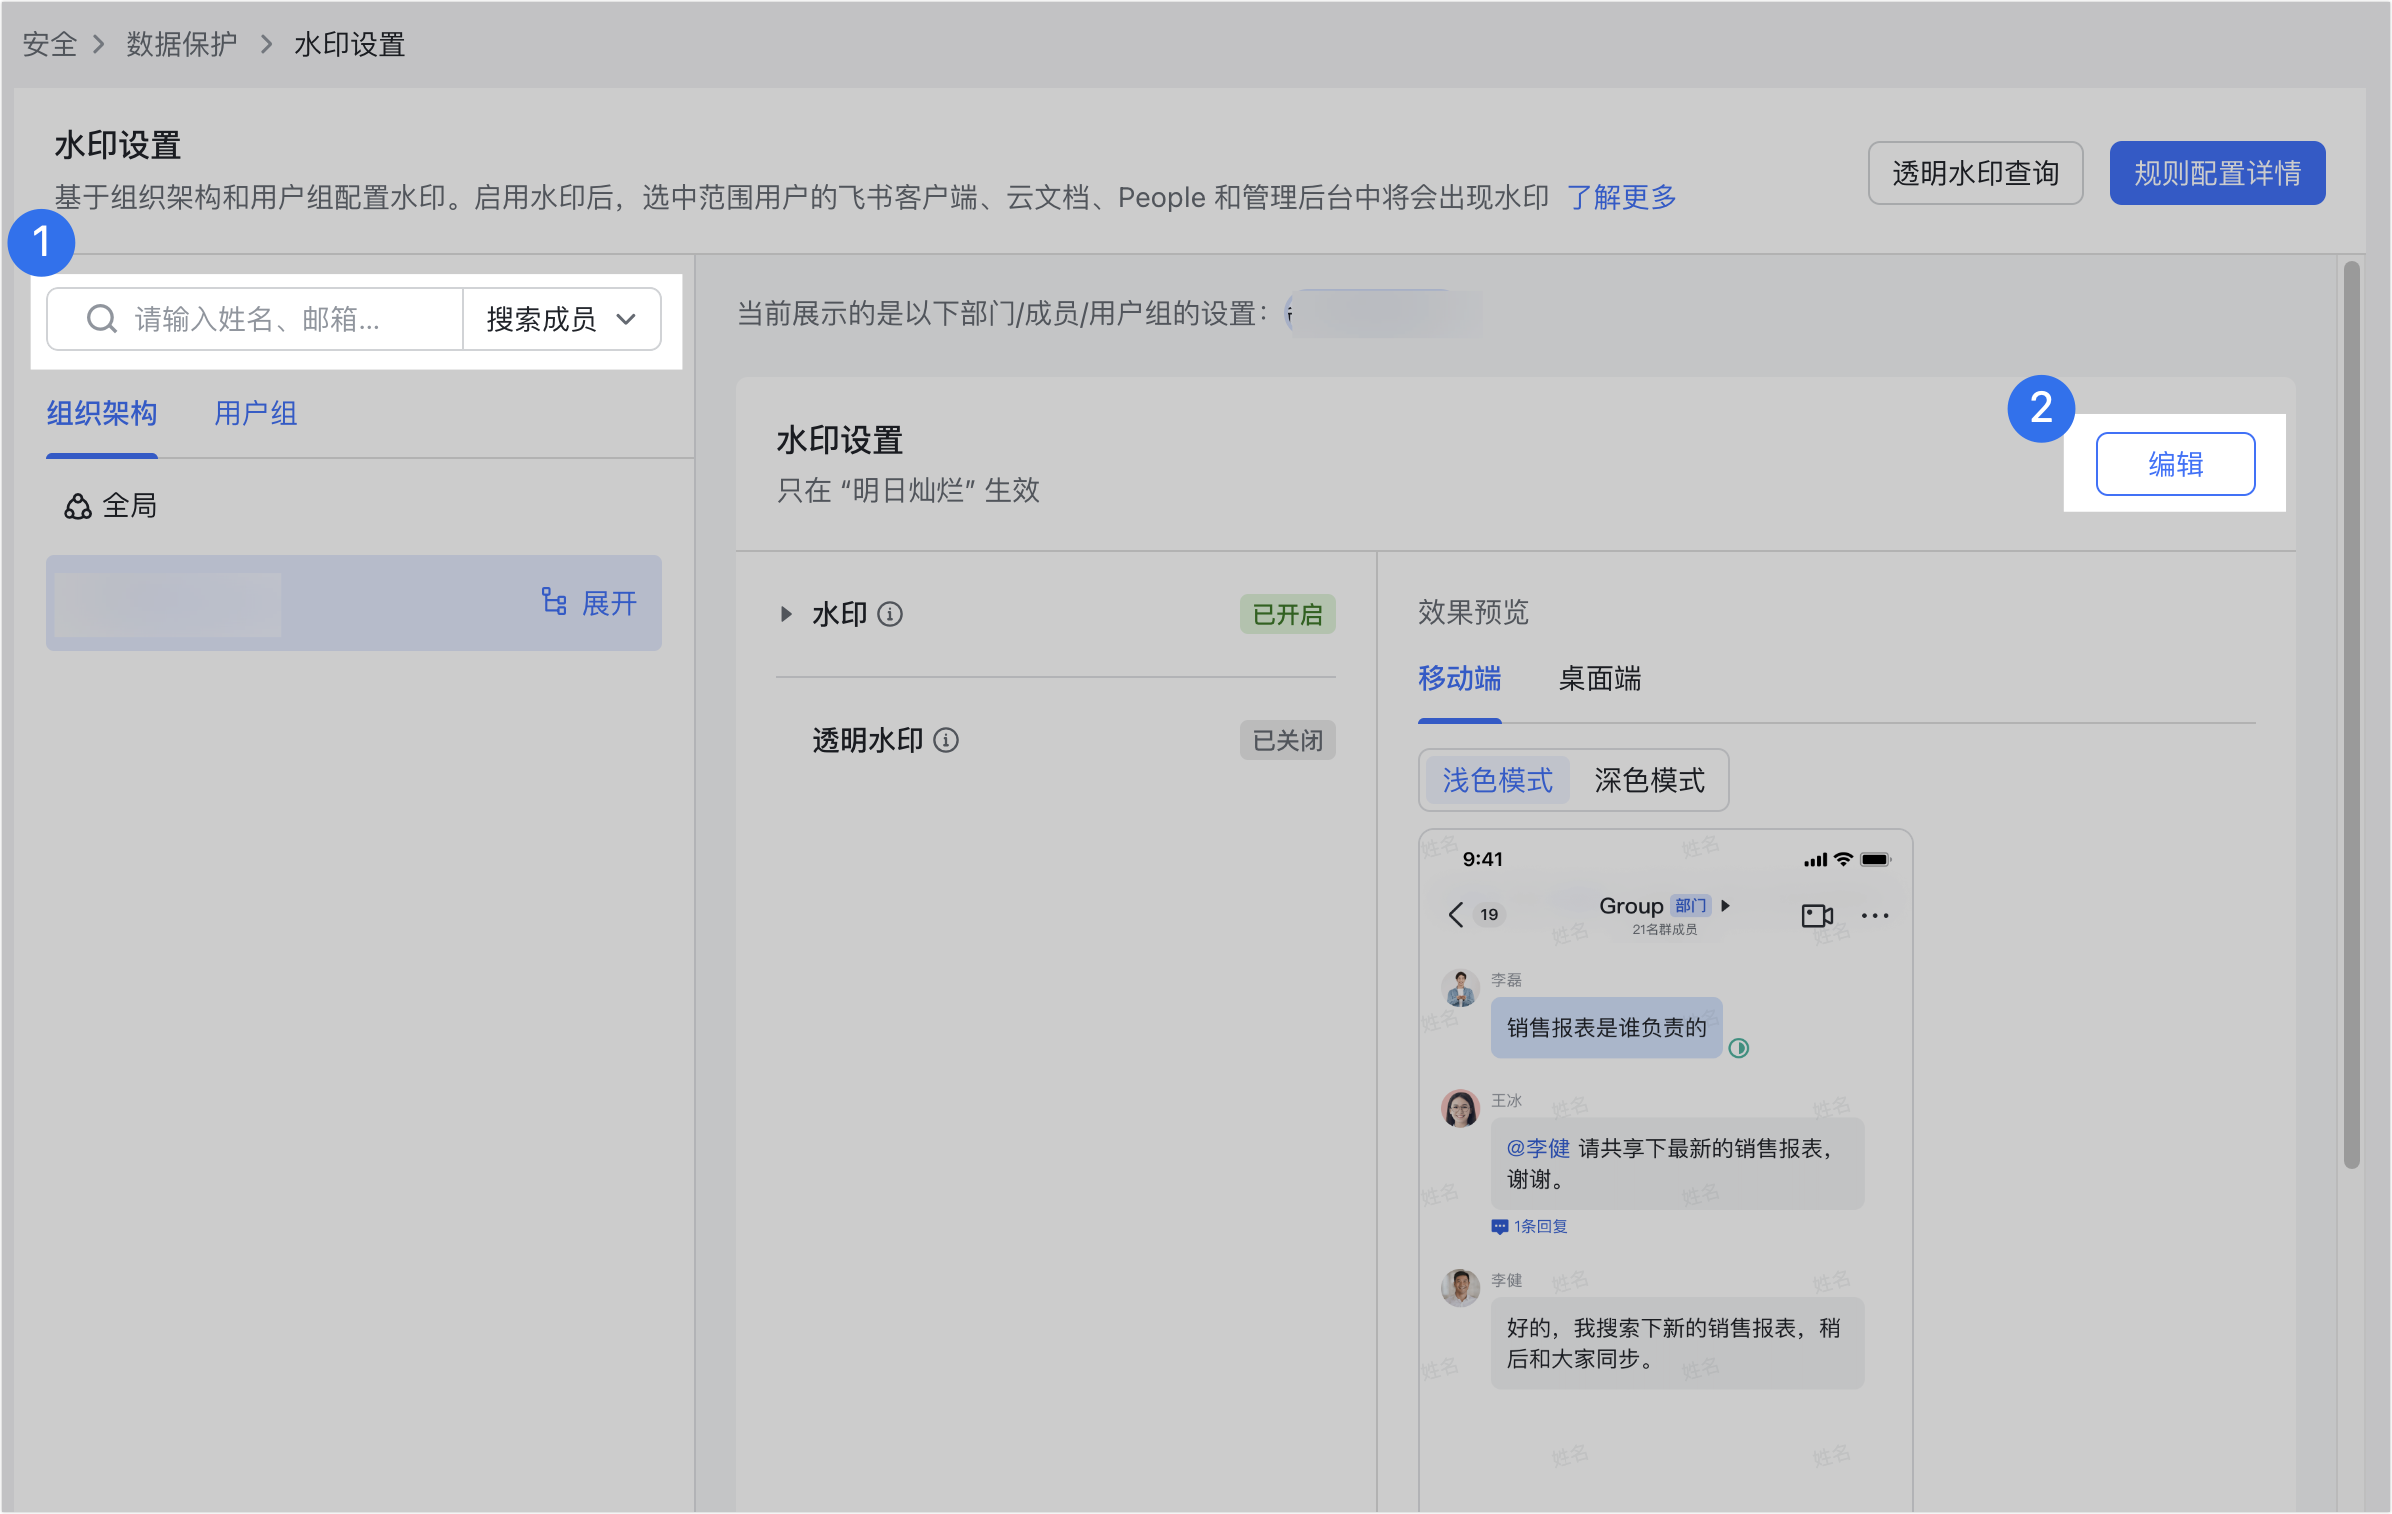Open the 搜索成员 dropdown
Image resolution: width=2392 pixels, height=1514 pixels.
point(561,319)
